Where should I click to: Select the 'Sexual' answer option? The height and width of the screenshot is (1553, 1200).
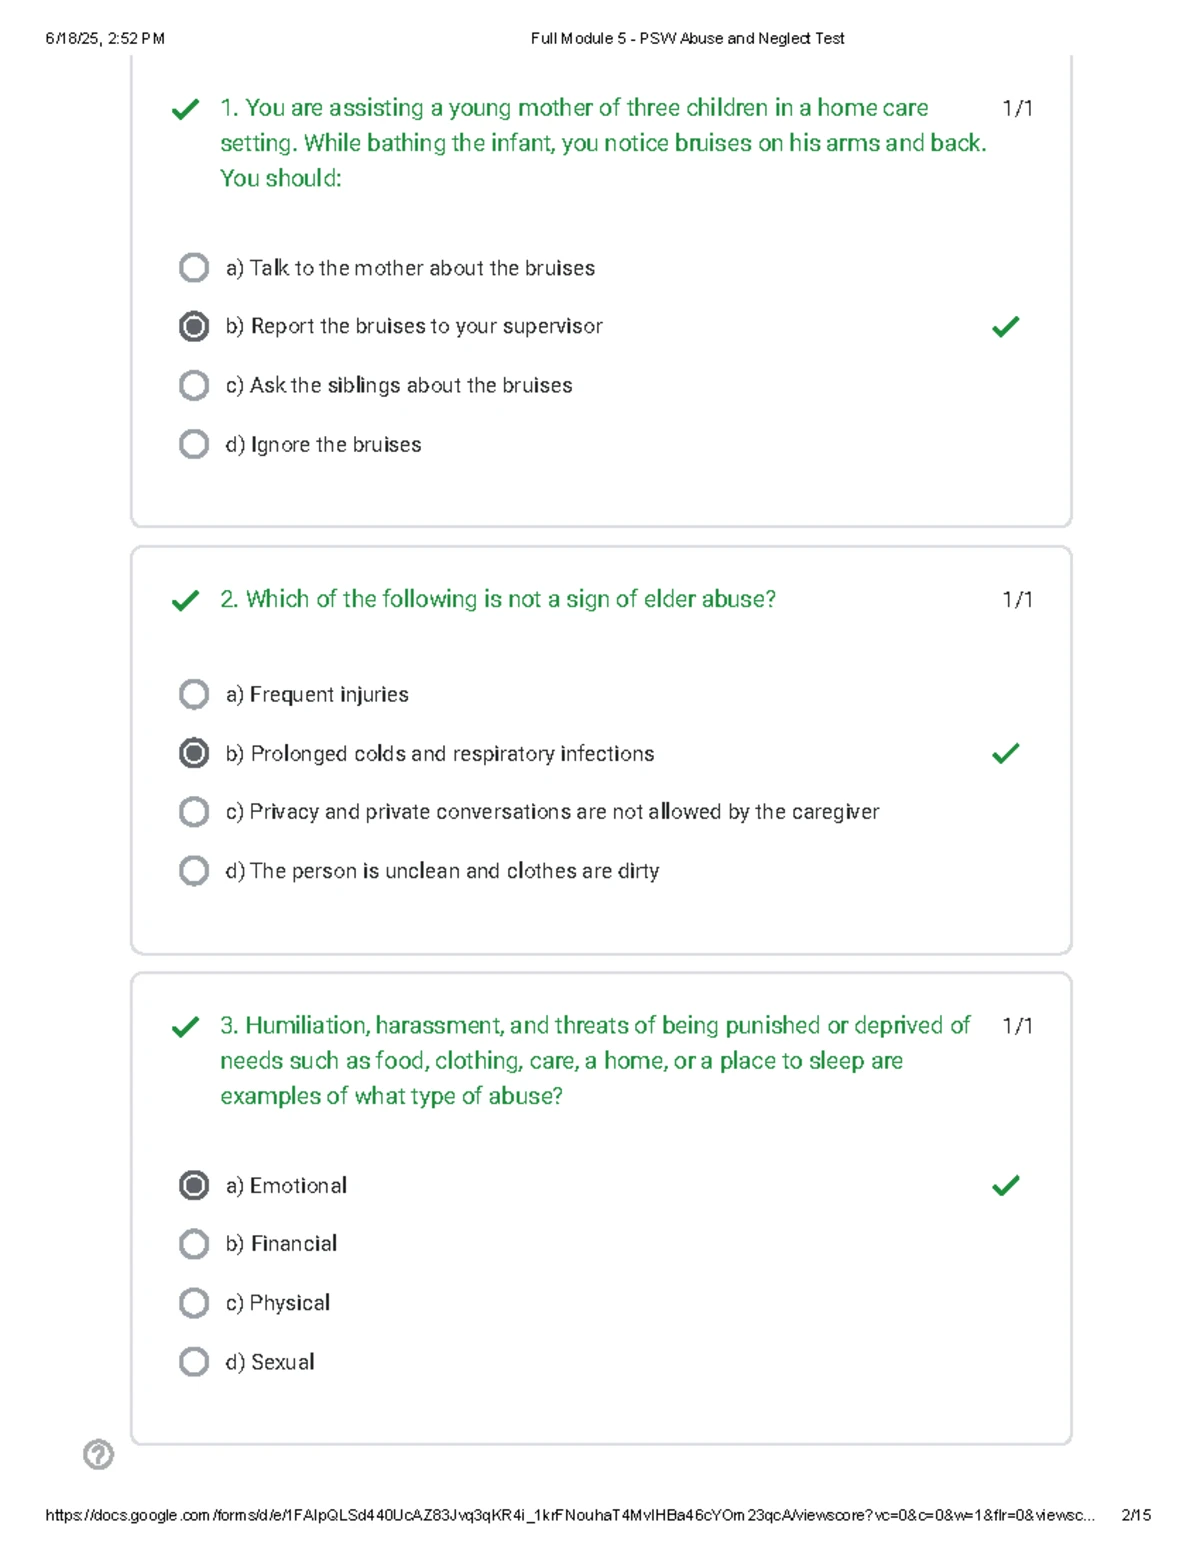tap(194, 1362)
